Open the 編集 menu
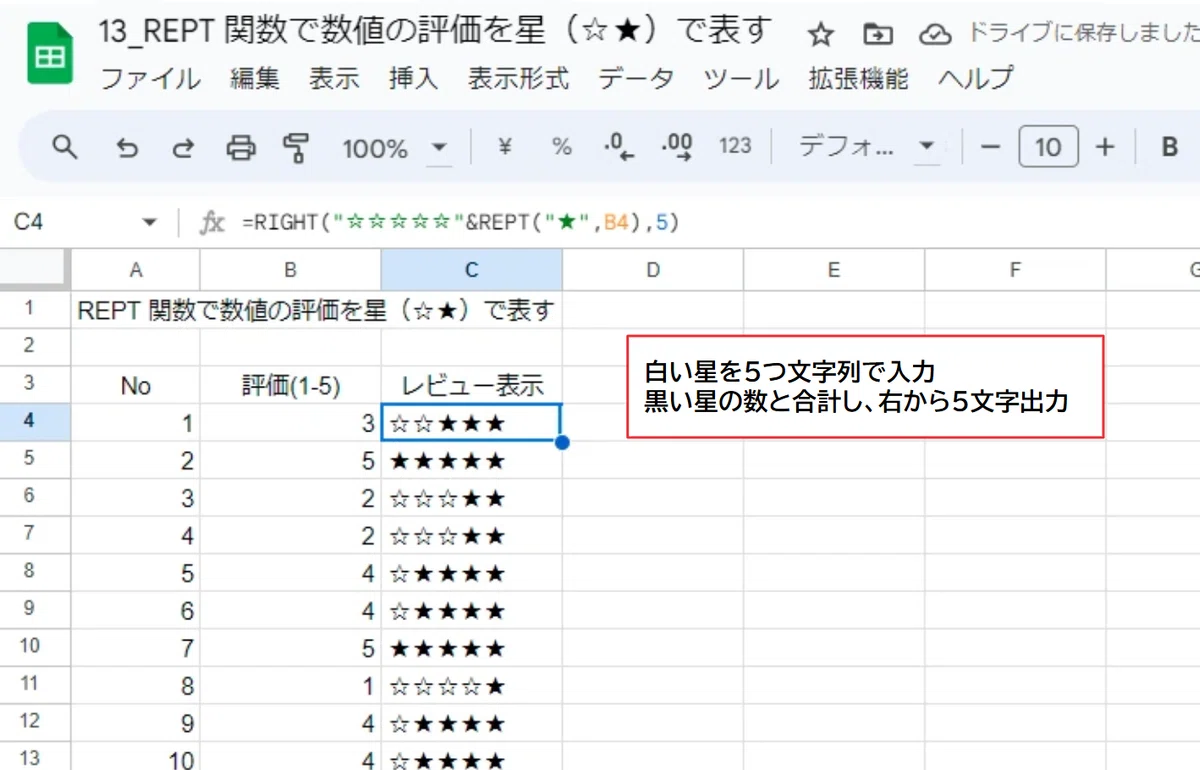This screenshot has width=1200, height=770. tap(255, 79)
